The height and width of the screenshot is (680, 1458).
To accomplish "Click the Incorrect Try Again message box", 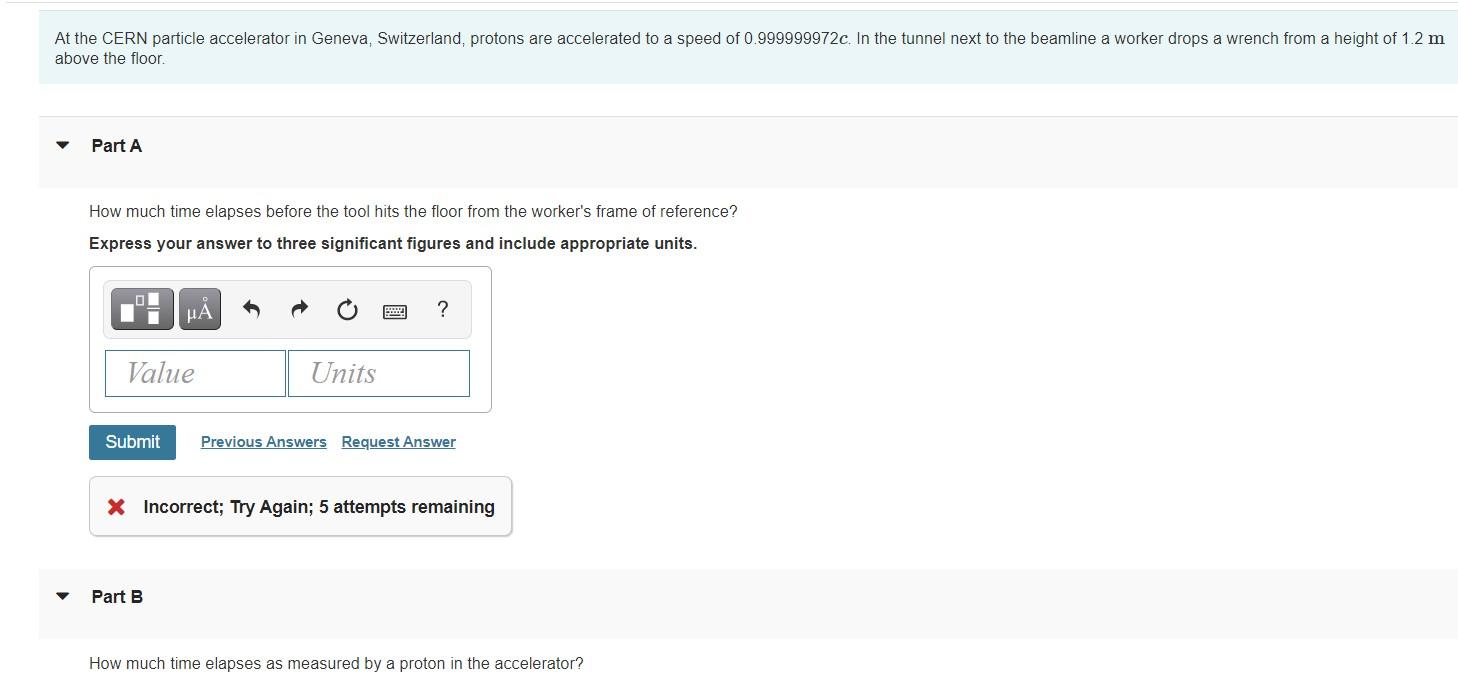I will tap(300, 506).
